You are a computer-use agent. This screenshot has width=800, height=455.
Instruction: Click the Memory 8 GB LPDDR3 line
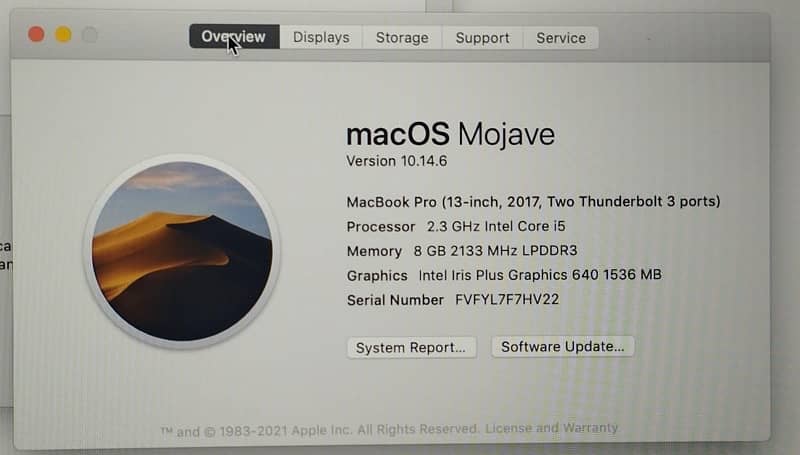pos(462,250)
